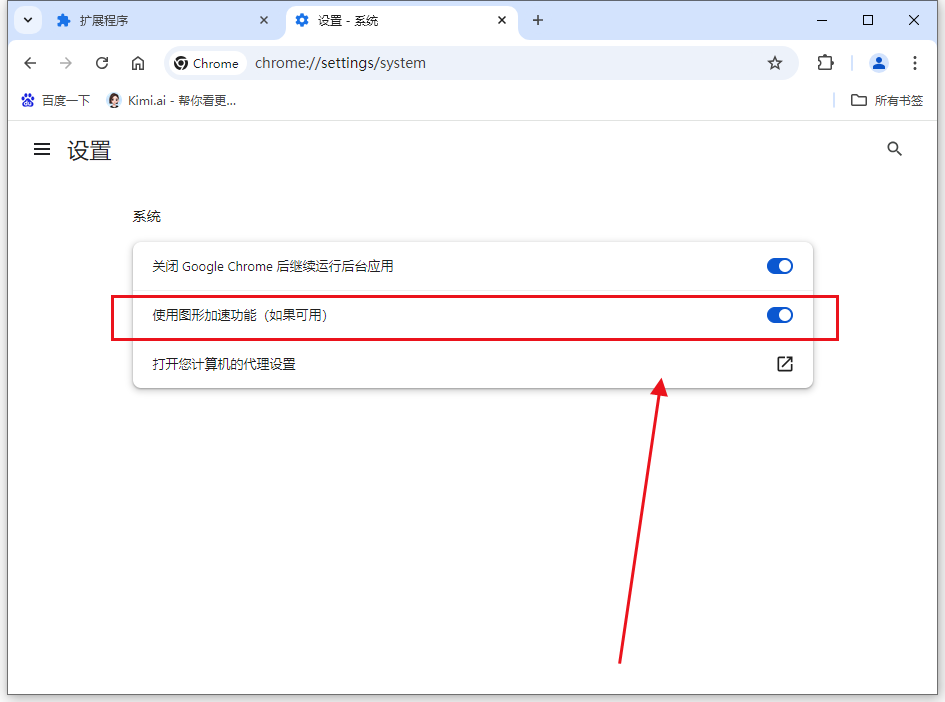Viewport: 945px width, 702px height.
Task: Open the Extensions puzzle icon menu
Action: tap(825, 63)
